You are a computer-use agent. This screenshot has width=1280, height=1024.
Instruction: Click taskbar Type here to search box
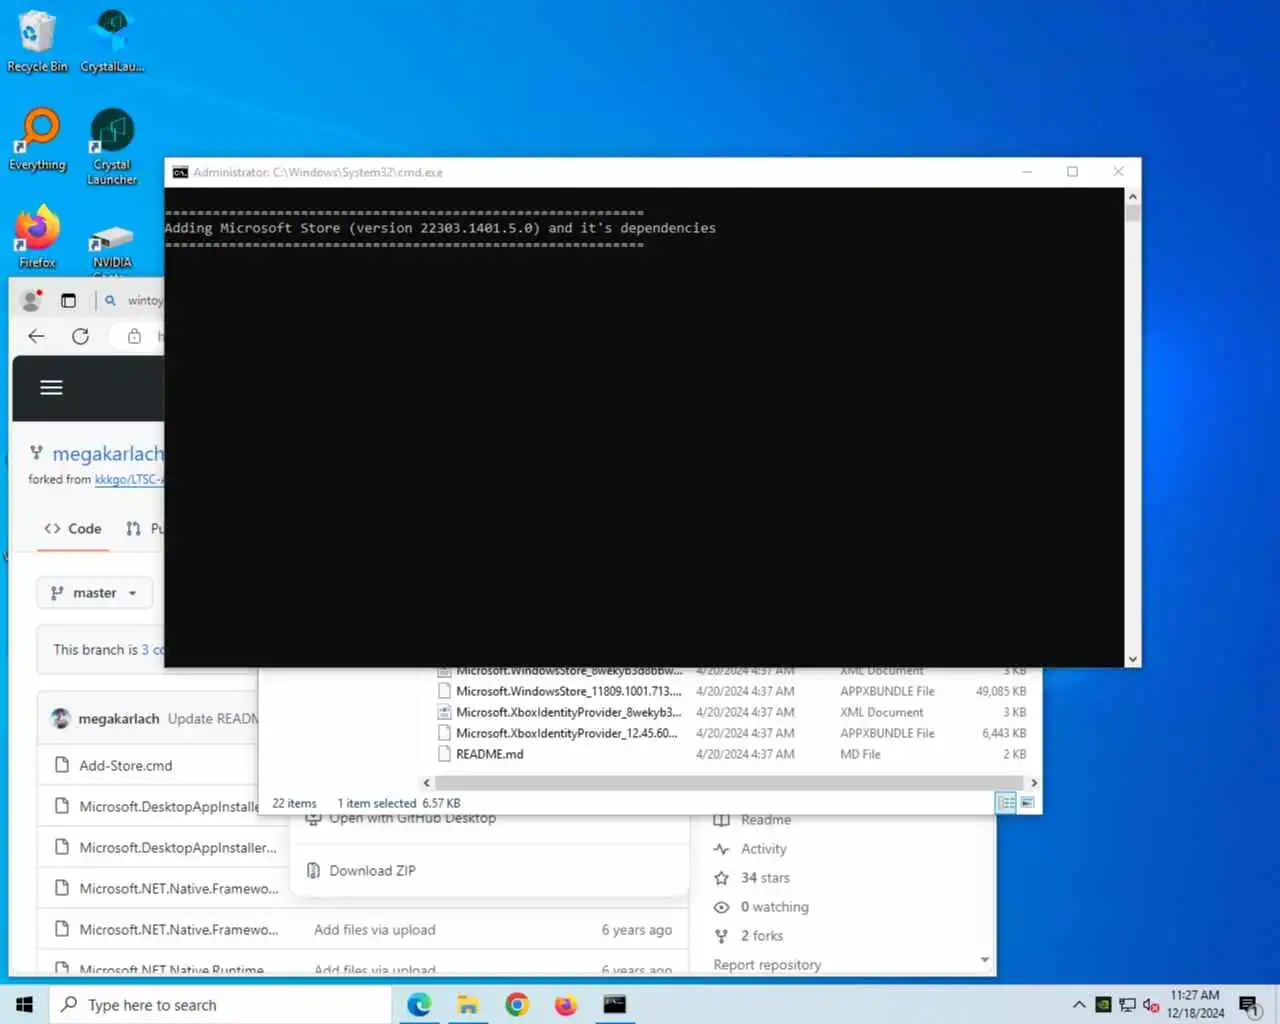[220, 1004]
